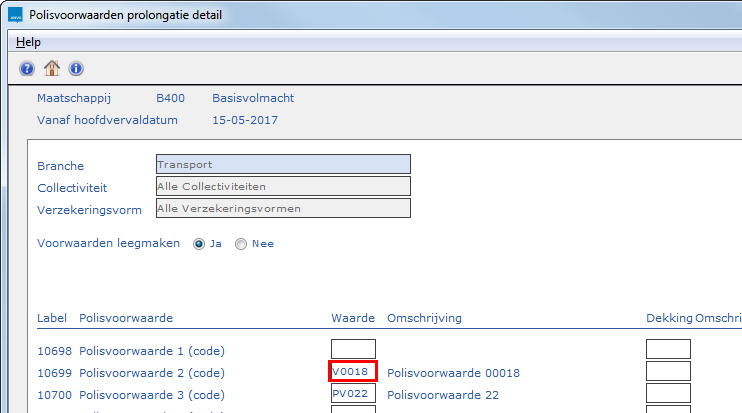Click the Waarde column header
The height and width of the screenshot is (413, 742).
point(352,318)
